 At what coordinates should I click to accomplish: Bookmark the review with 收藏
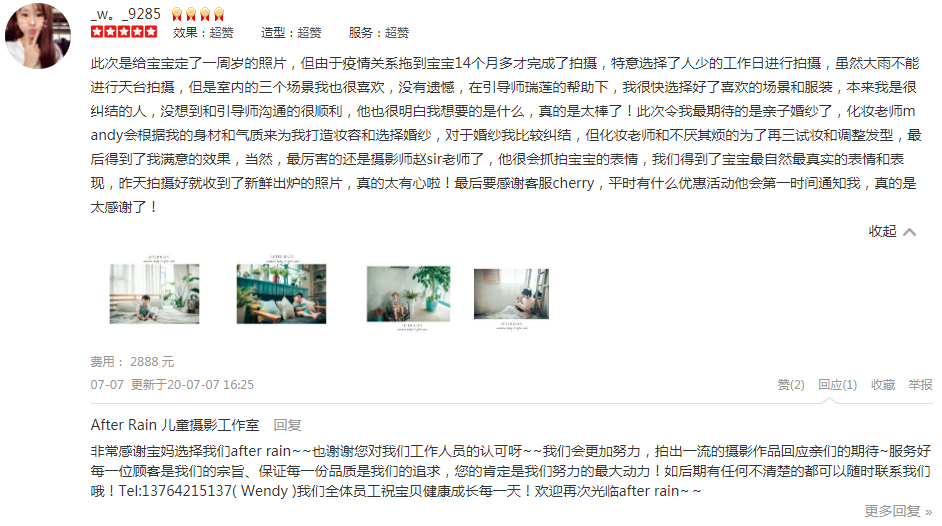883,384
